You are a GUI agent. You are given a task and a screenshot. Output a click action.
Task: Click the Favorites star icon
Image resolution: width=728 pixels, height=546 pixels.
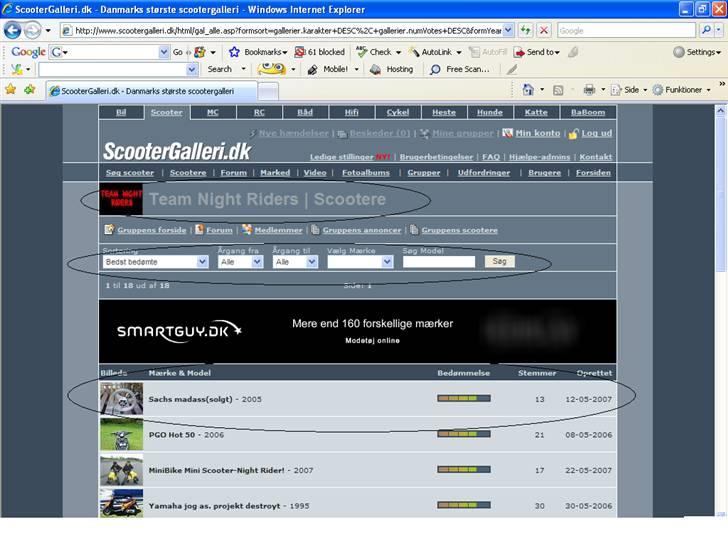(x=10, y=89)
